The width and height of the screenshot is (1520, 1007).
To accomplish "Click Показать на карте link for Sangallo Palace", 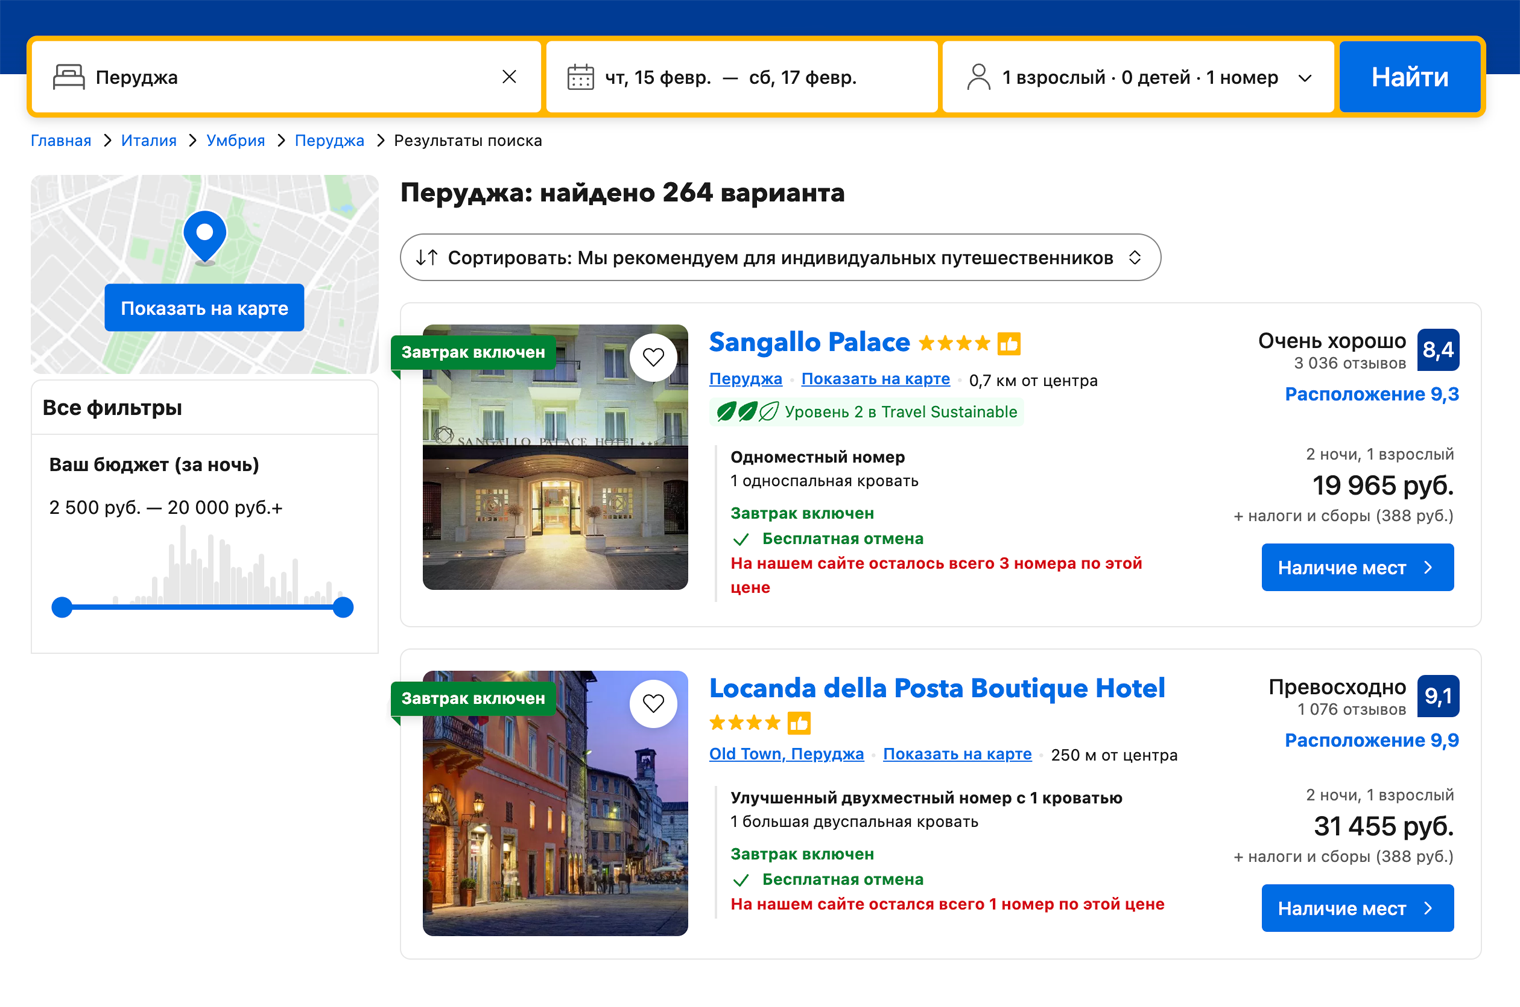I will pos(876,379).
